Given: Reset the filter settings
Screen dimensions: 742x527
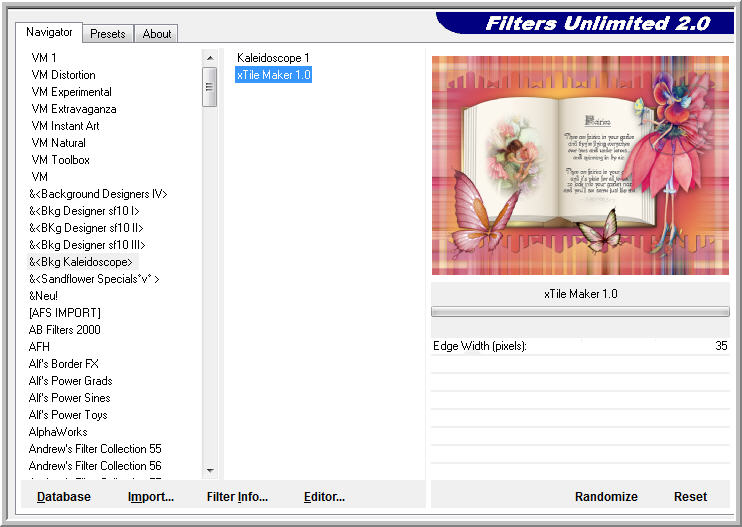Looking at the screenshot, I should click(690, 497).
